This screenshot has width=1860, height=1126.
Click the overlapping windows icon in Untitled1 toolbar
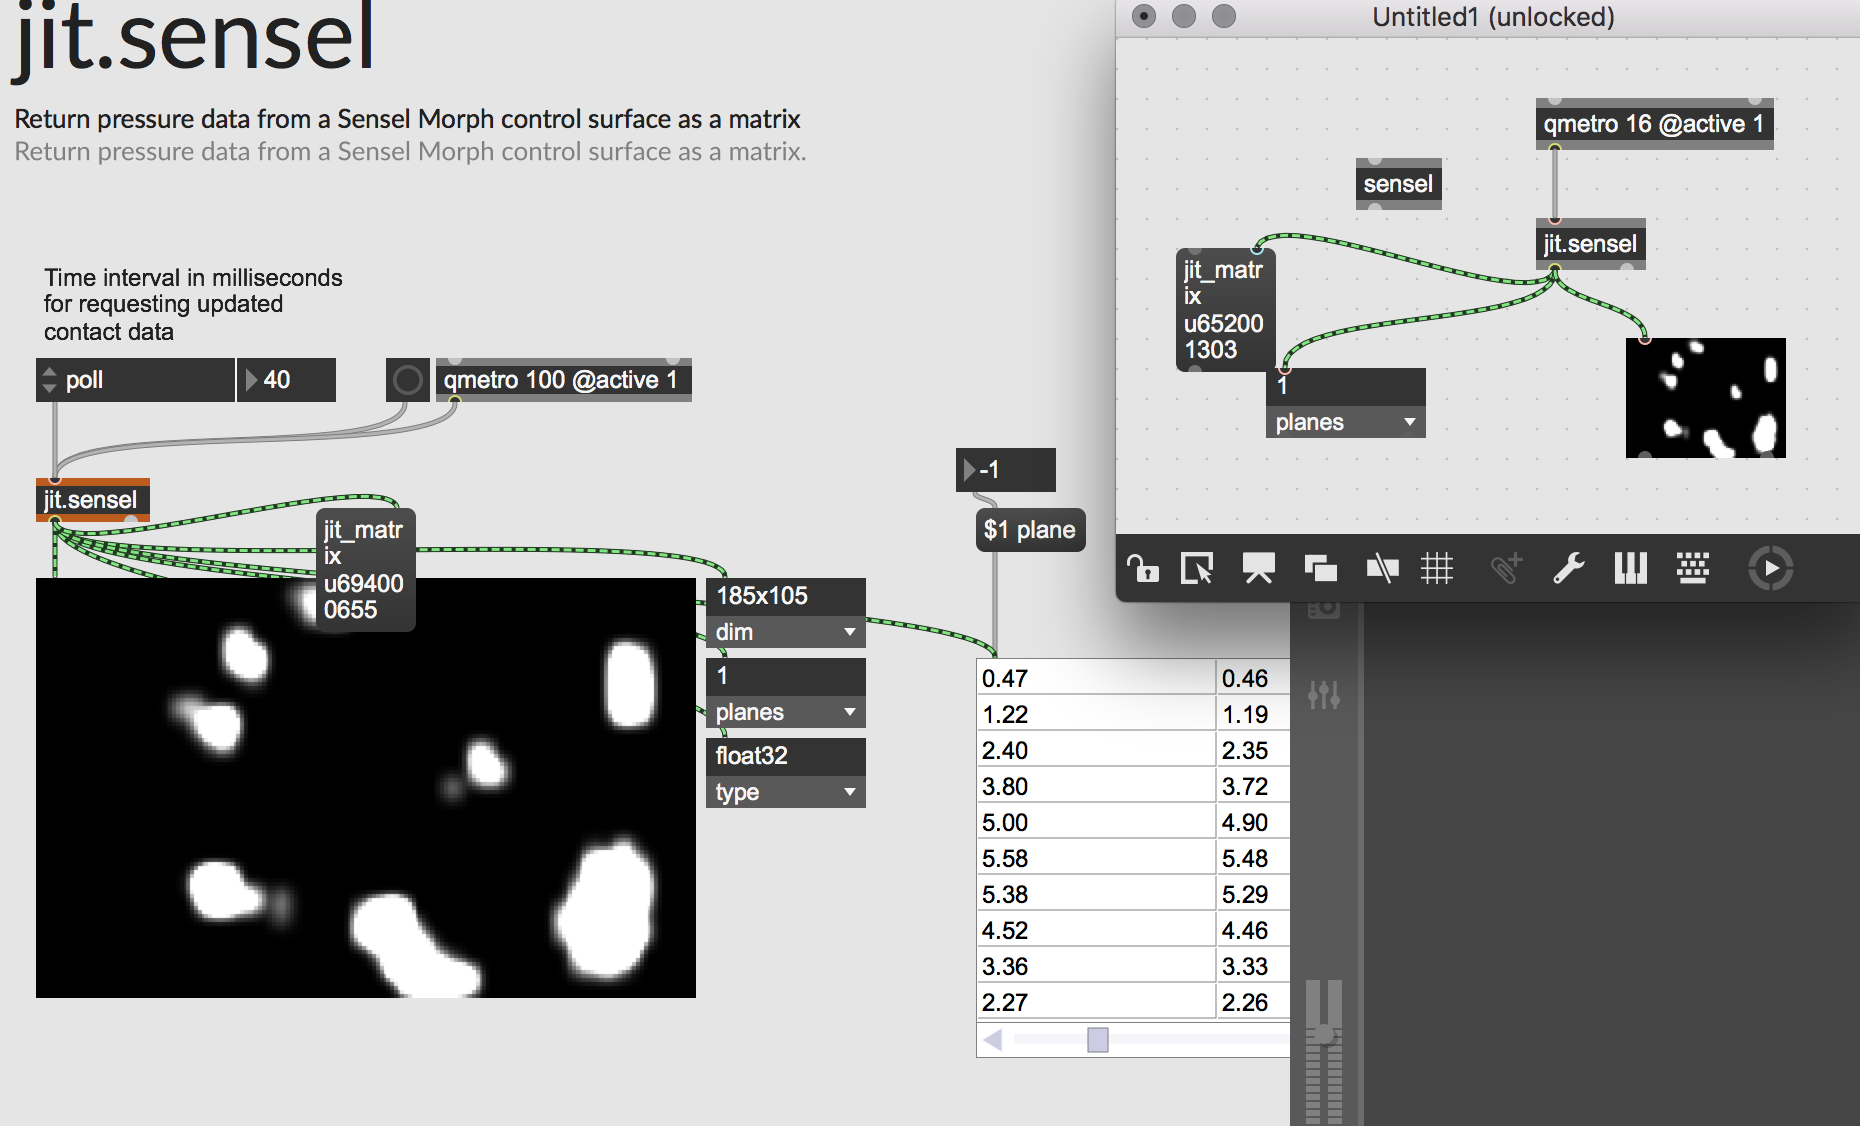click(x=1321, y=569)
